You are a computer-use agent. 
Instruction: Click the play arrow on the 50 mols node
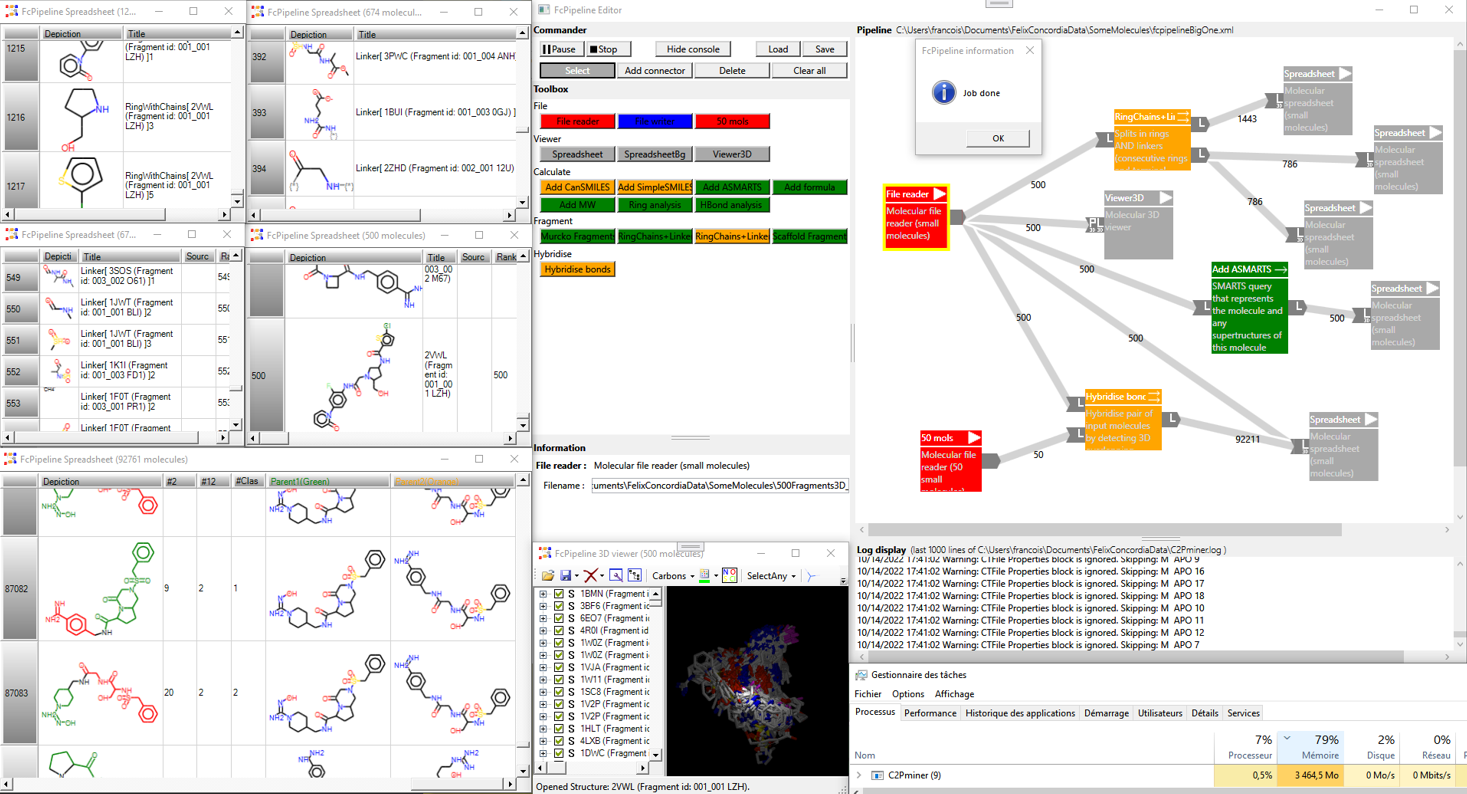coord(973,438)
